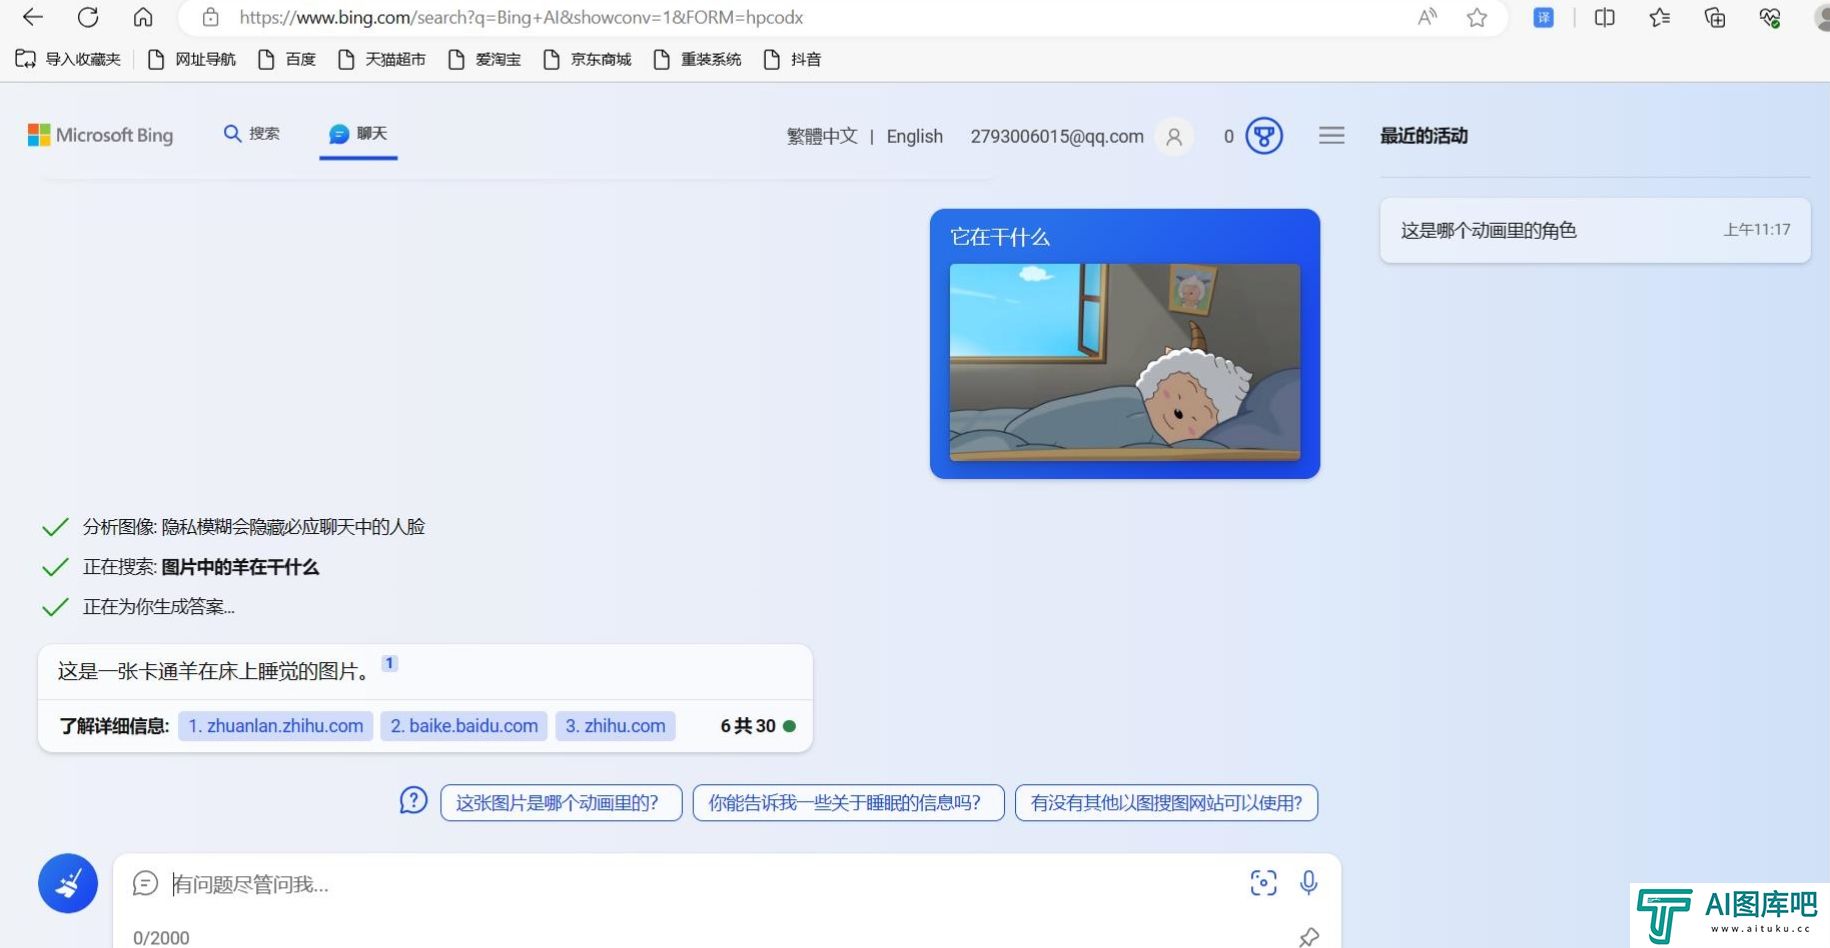Open the 重装系统 bookmark

click(x=697, y=59)
